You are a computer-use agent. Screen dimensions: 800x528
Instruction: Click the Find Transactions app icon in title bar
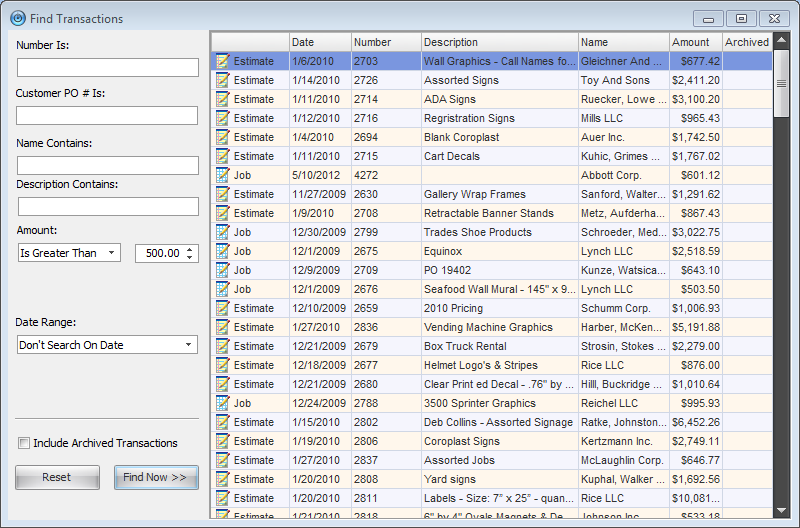(17, 18)
